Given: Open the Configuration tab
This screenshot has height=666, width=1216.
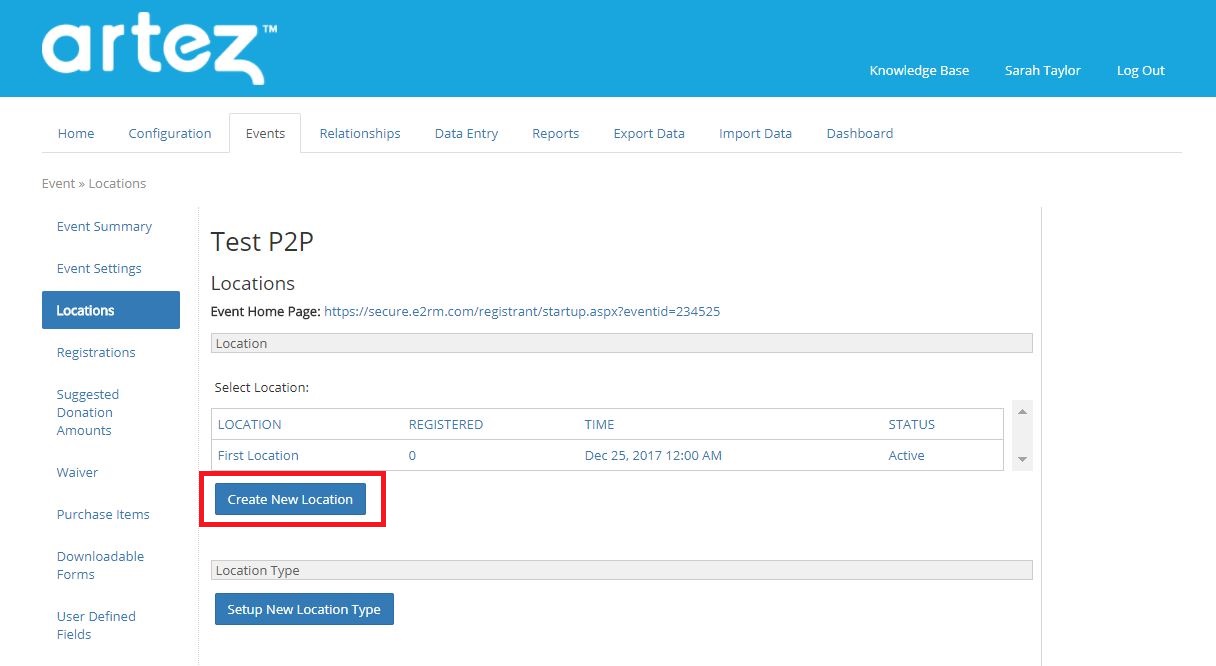Looking at the screenshot, I should 170,133.
